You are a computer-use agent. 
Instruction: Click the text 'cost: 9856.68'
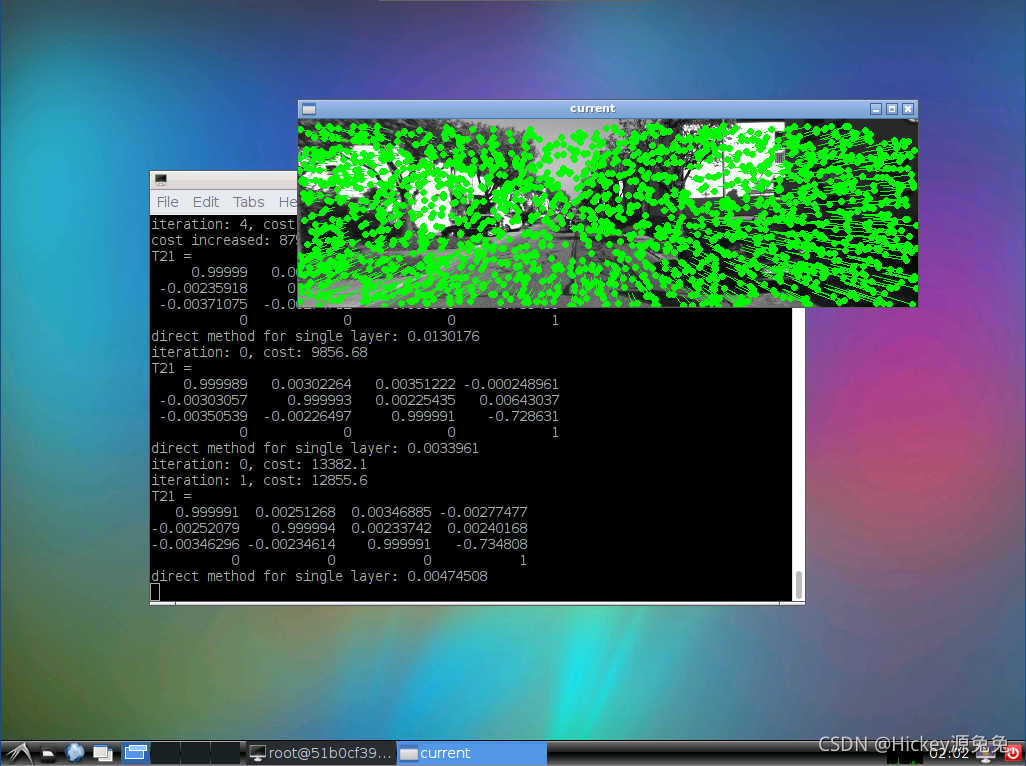point(315,353)
